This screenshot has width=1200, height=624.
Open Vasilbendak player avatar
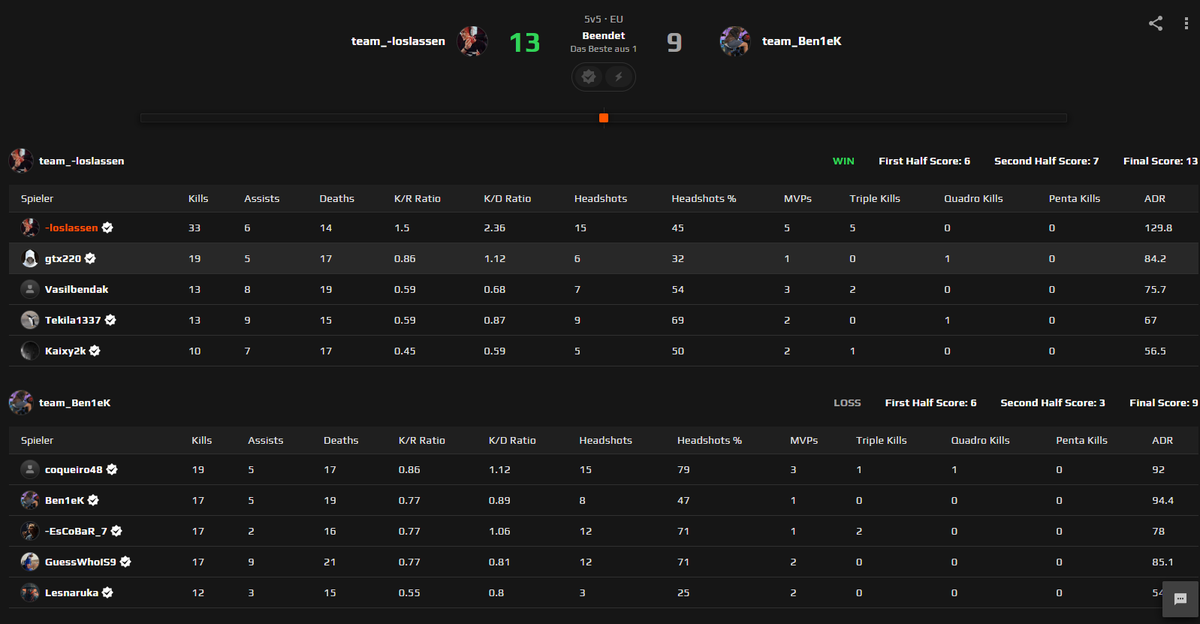[30, 289]
